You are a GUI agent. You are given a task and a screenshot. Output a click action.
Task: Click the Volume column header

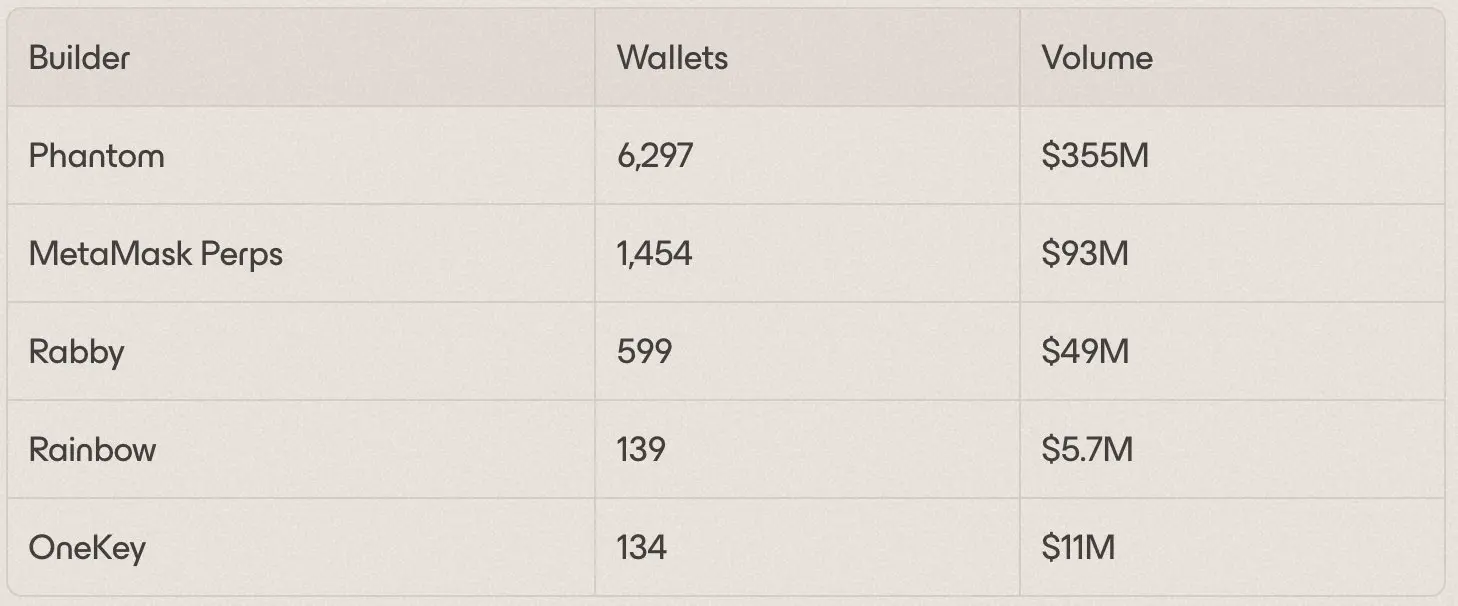click(1097, 58)
